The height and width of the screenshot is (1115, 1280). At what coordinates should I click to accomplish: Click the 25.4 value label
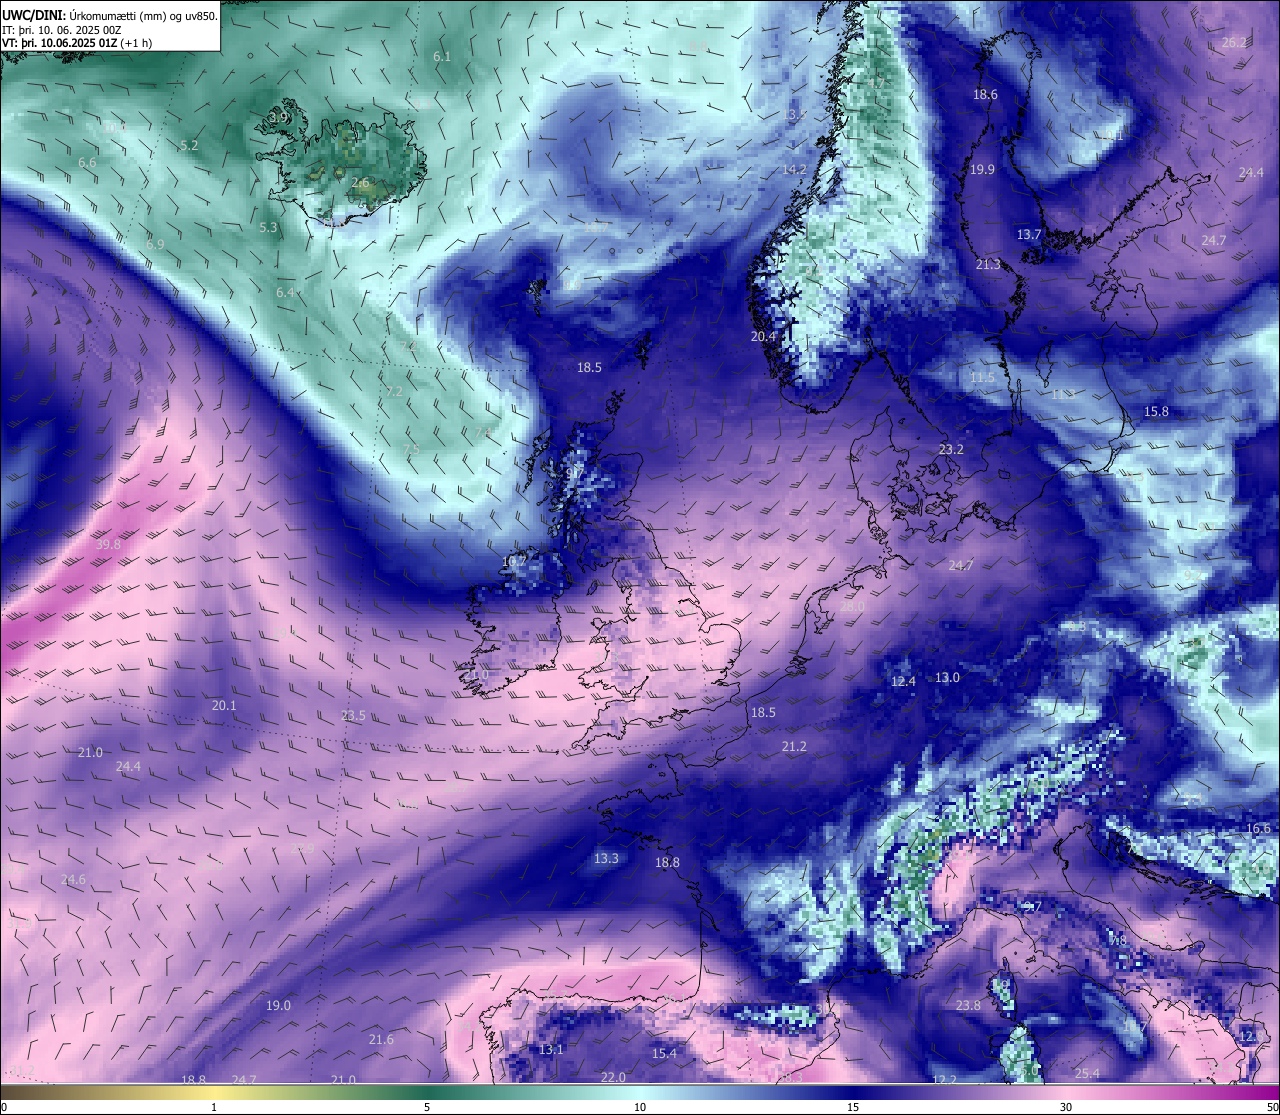1087,1074
